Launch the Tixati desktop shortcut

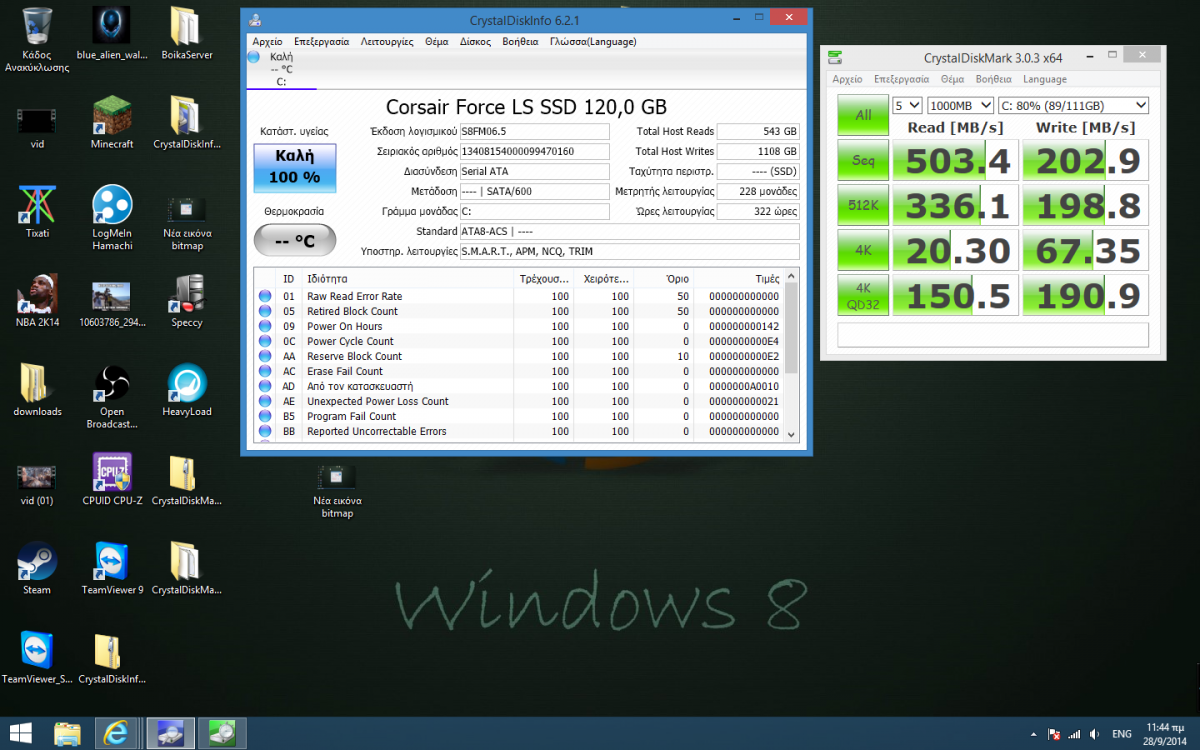coord(37,211)
